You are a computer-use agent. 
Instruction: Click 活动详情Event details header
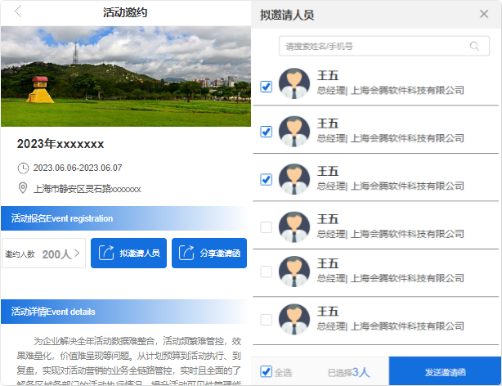[126, 311]
